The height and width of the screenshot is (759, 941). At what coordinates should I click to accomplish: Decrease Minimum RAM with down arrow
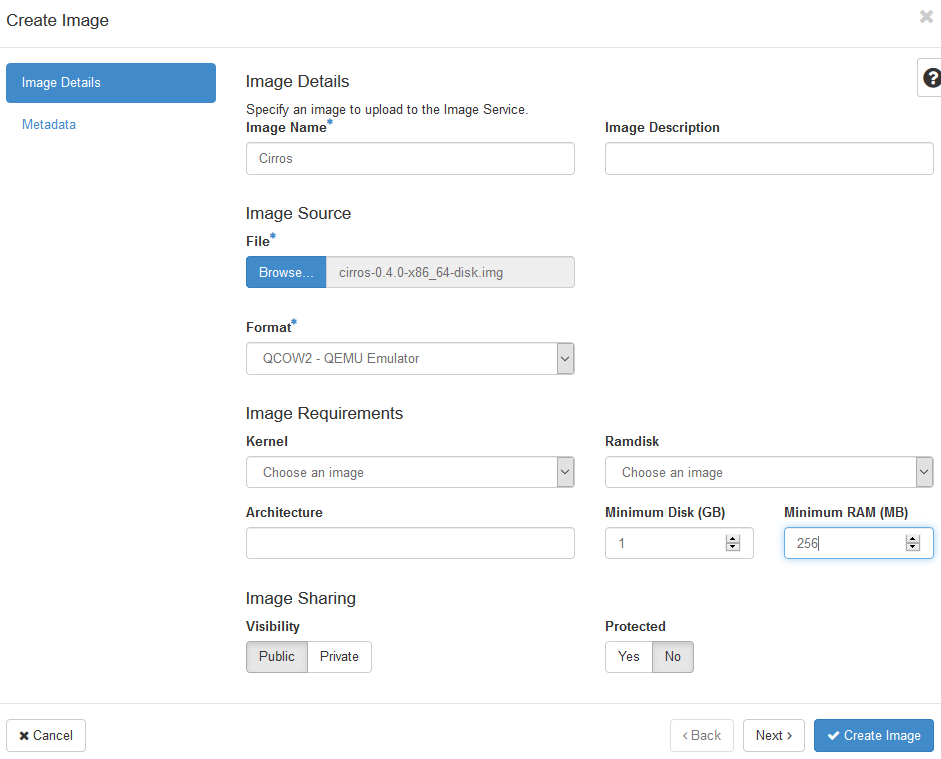click(x=913, y=547)
